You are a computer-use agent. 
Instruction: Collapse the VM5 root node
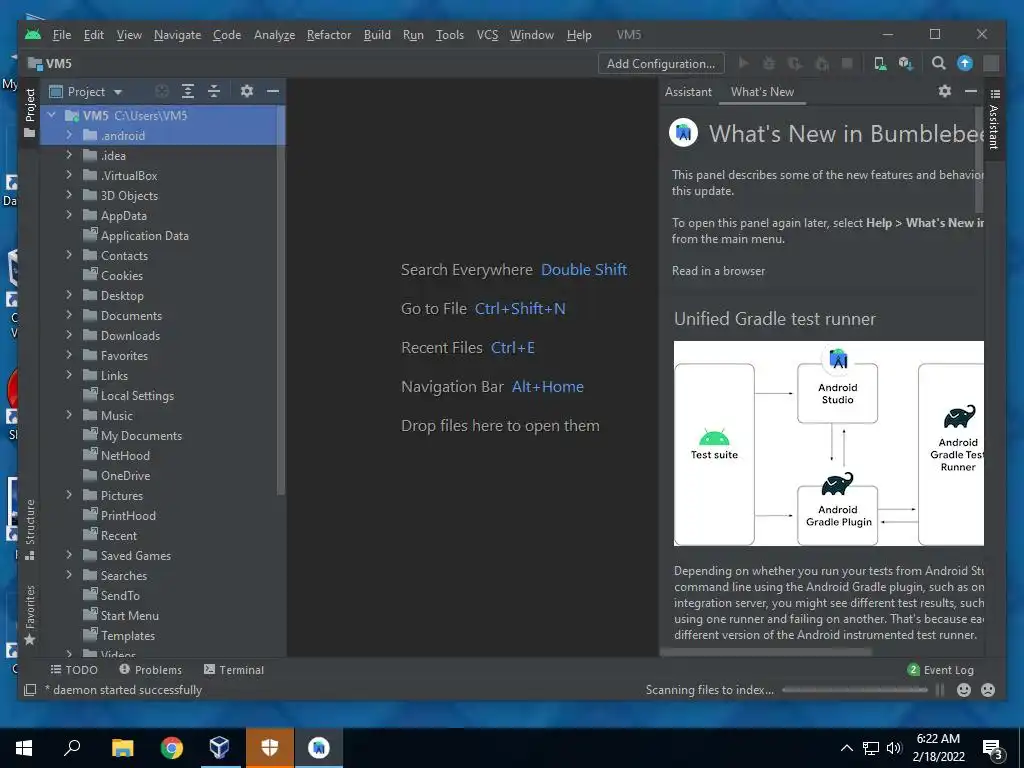52,115
